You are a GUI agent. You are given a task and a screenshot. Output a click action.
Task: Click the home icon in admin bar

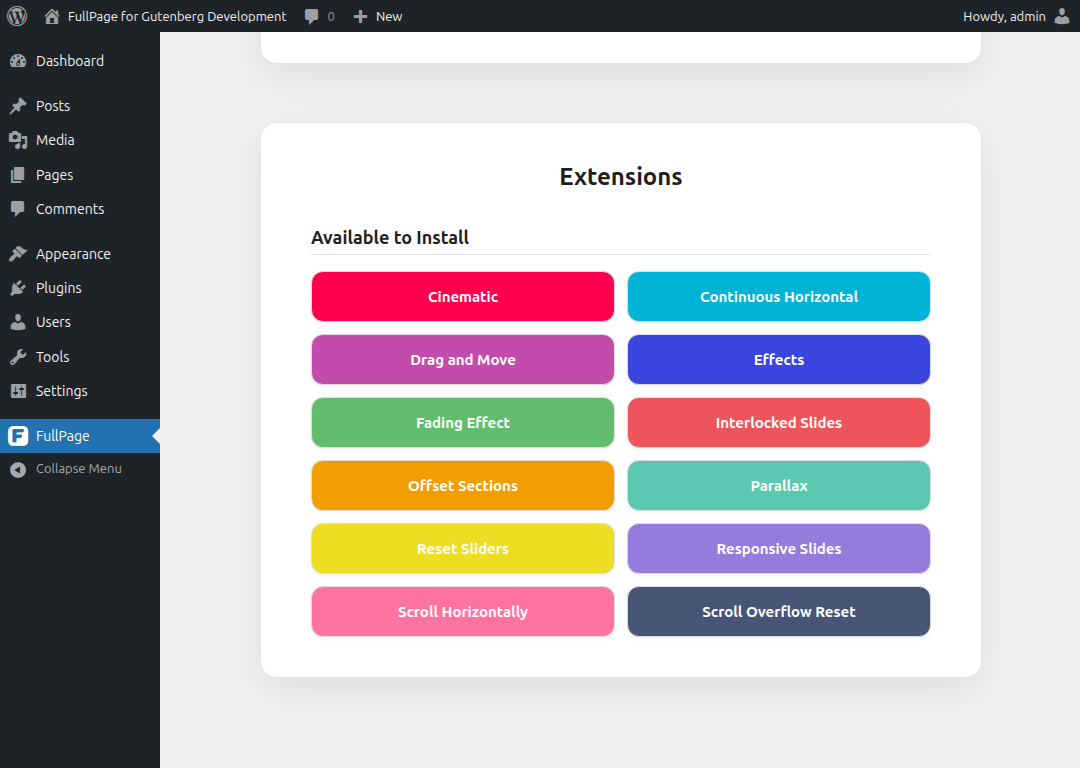(x=52, y=16)
